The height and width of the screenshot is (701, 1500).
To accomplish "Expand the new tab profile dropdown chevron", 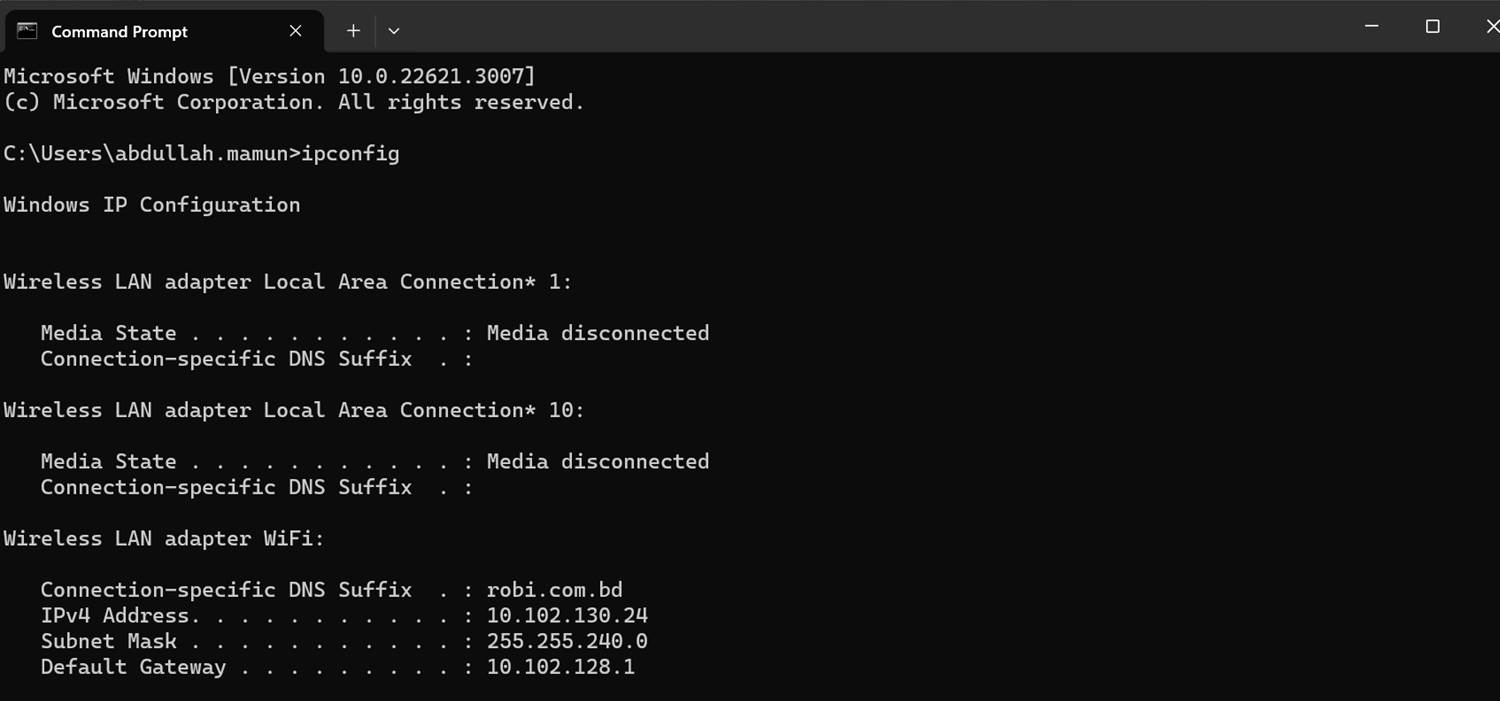I will pos(394,31).
